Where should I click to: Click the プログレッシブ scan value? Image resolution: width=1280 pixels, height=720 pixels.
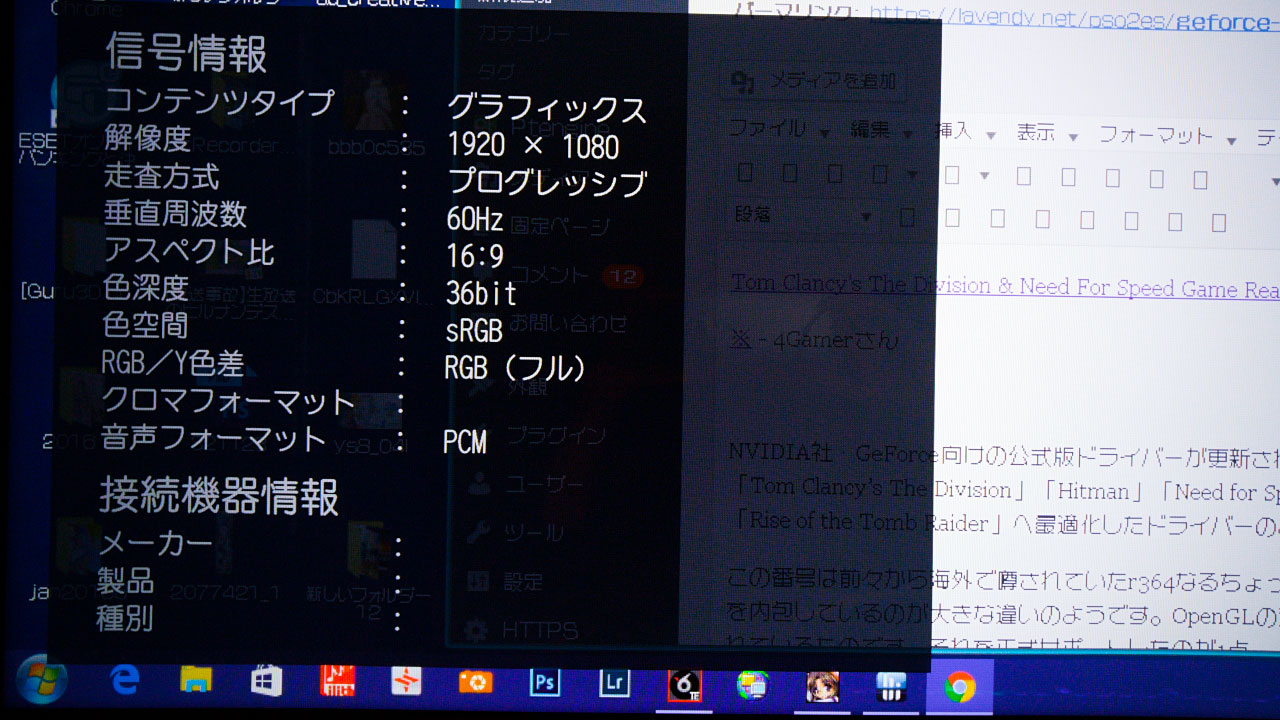[x=547, y=183]
